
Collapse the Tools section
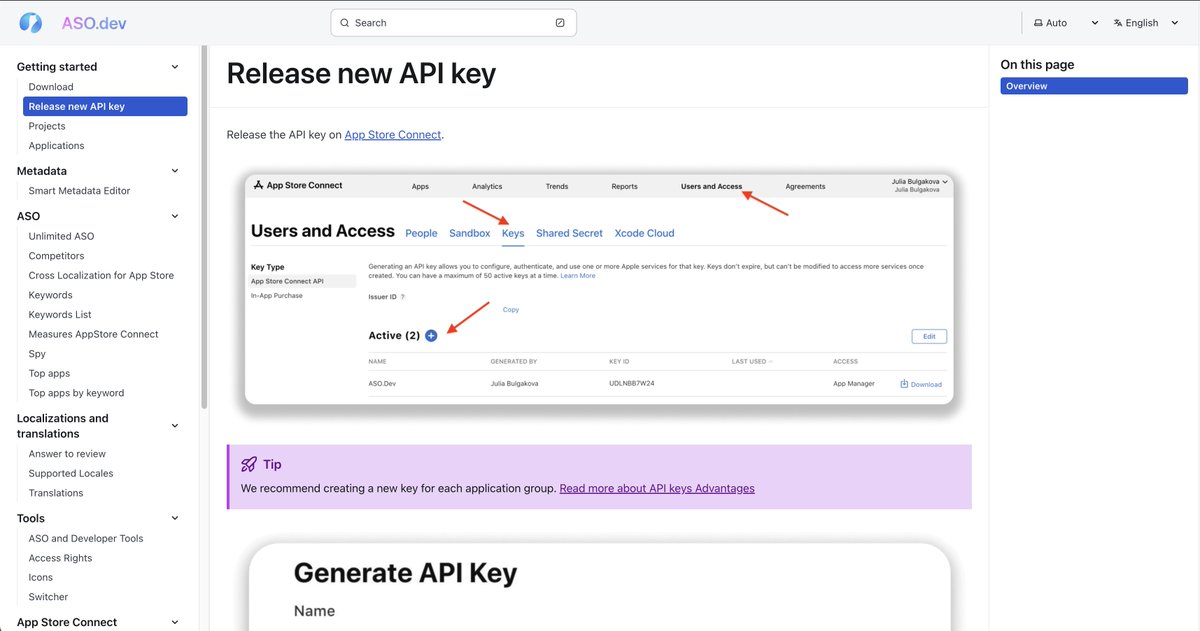[x=175, y=518]
